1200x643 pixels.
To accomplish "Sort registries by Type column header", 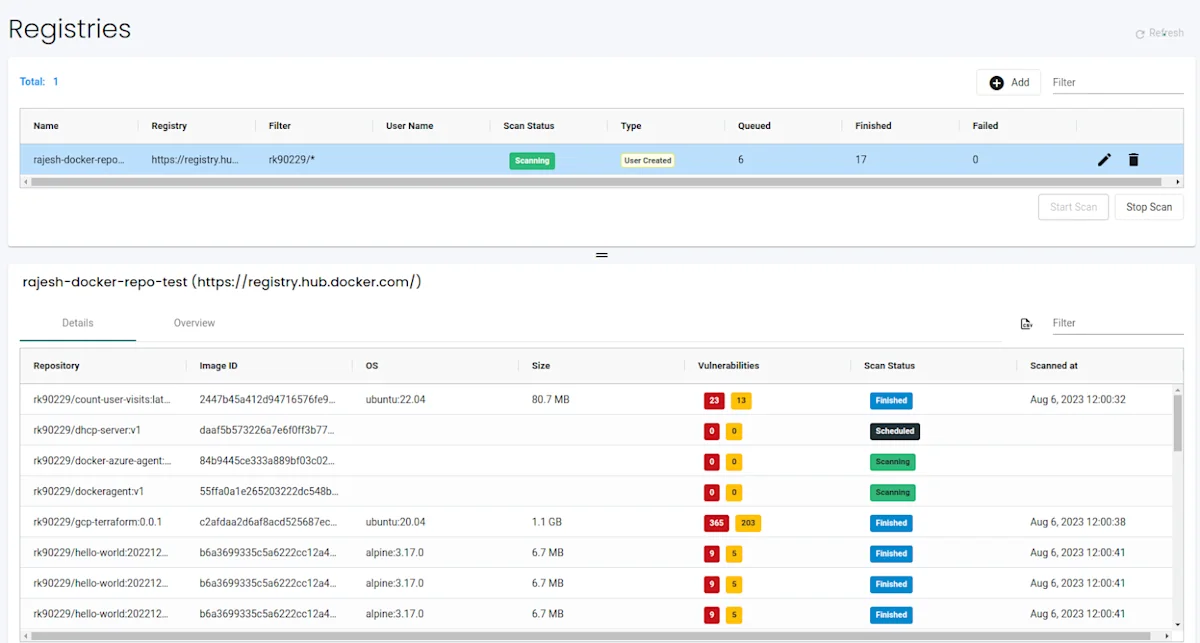I will click(631, 126).
